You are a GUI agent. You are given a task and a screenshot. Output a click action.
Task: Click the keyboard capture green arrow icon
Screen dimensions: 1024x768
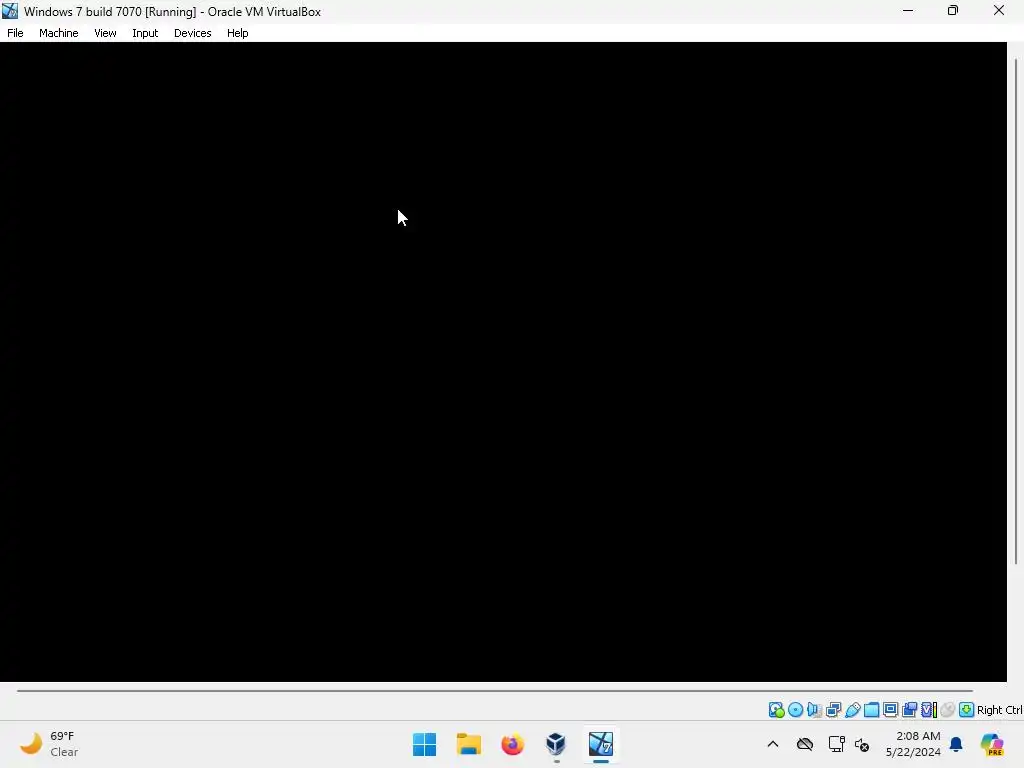pos(967,710)
